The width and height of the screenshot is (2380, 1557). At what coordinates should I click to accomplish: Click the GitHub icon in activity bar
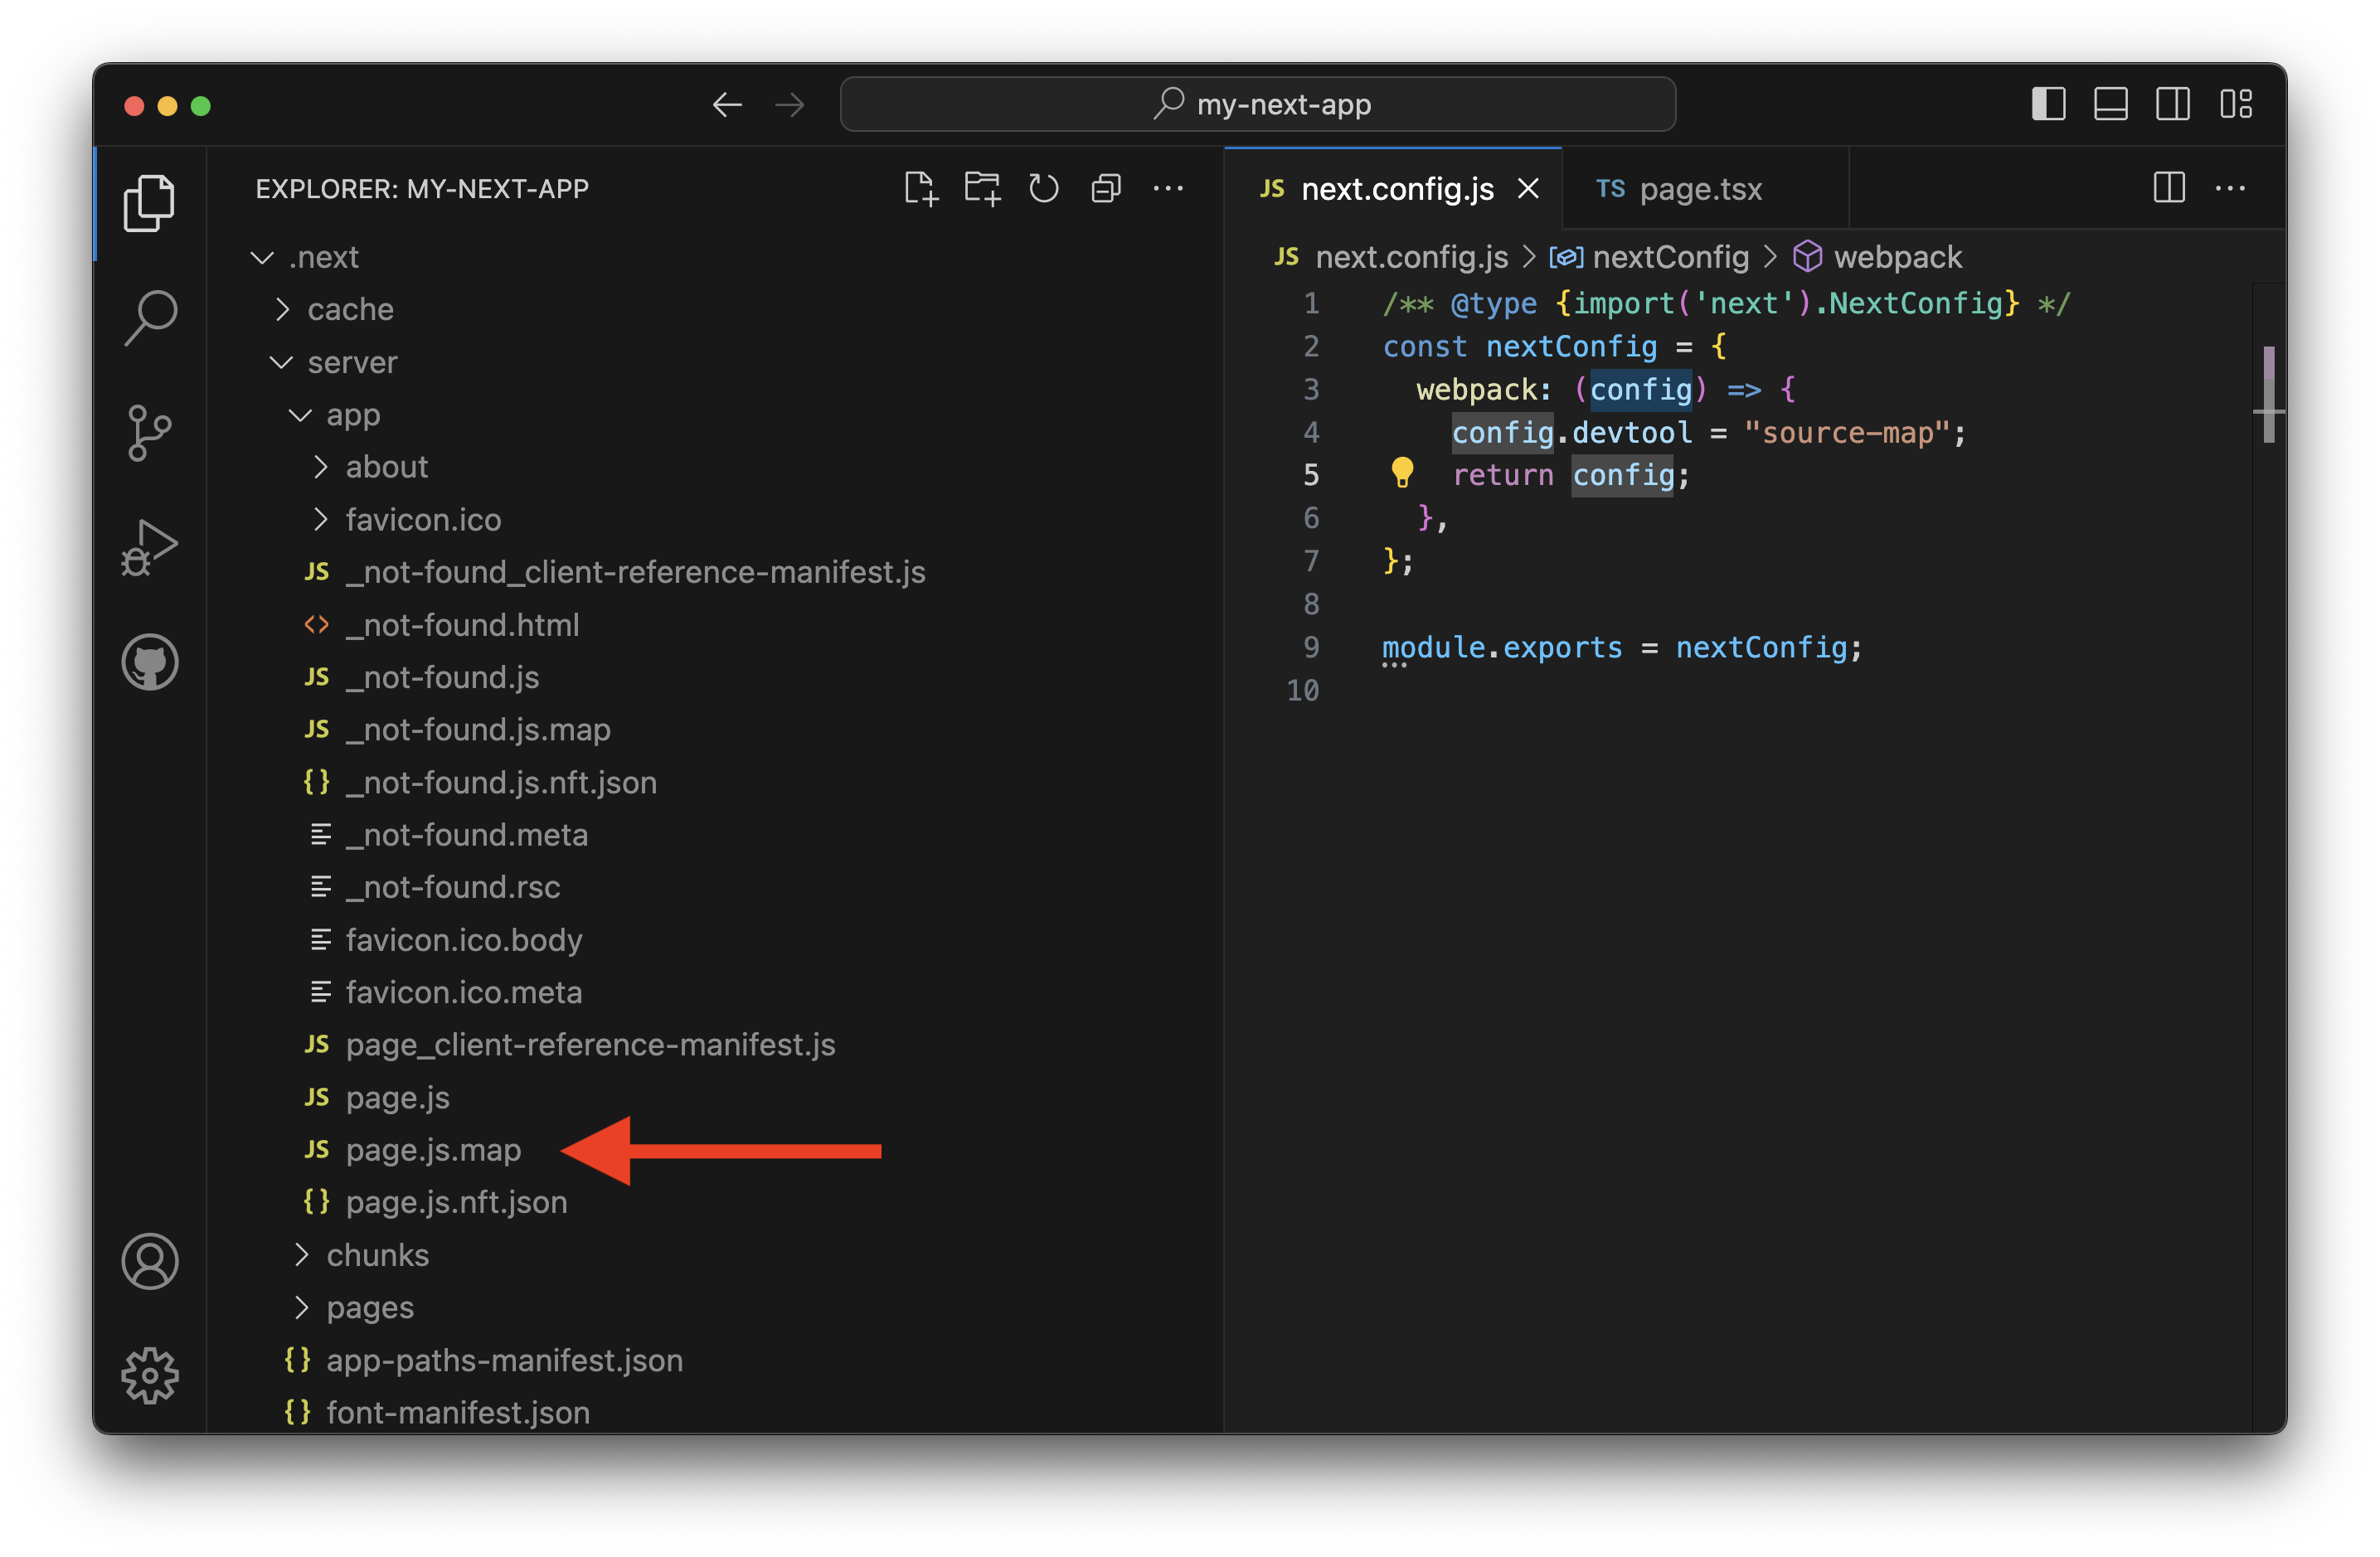point(150,661)
